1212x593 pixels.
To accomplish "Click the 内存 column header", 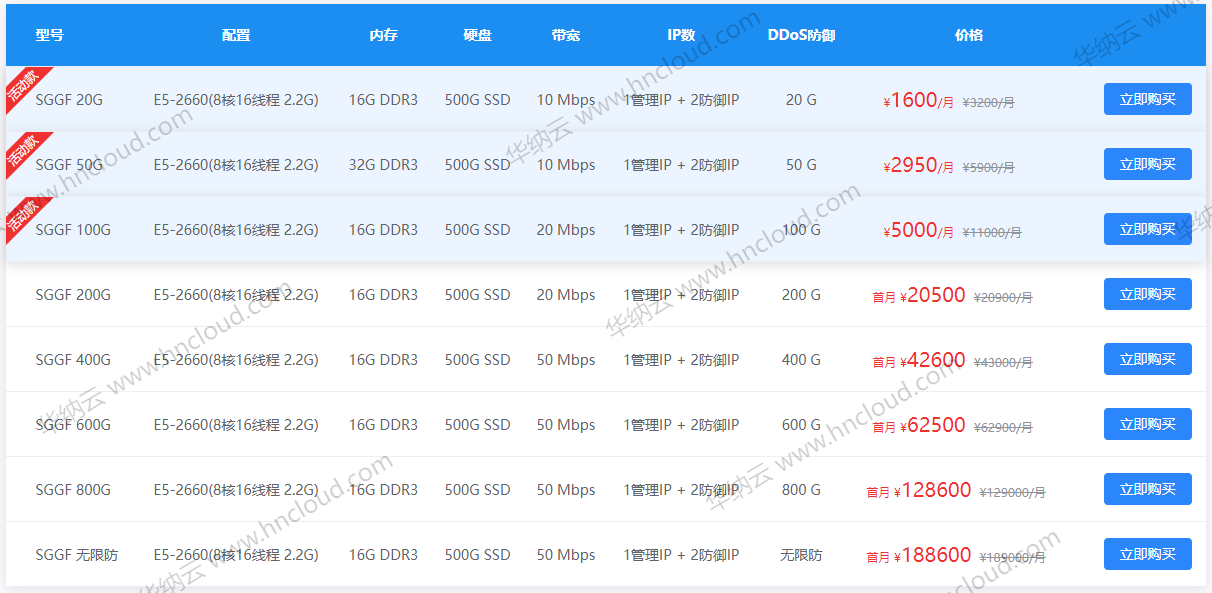I will click(x=383, y=35).
